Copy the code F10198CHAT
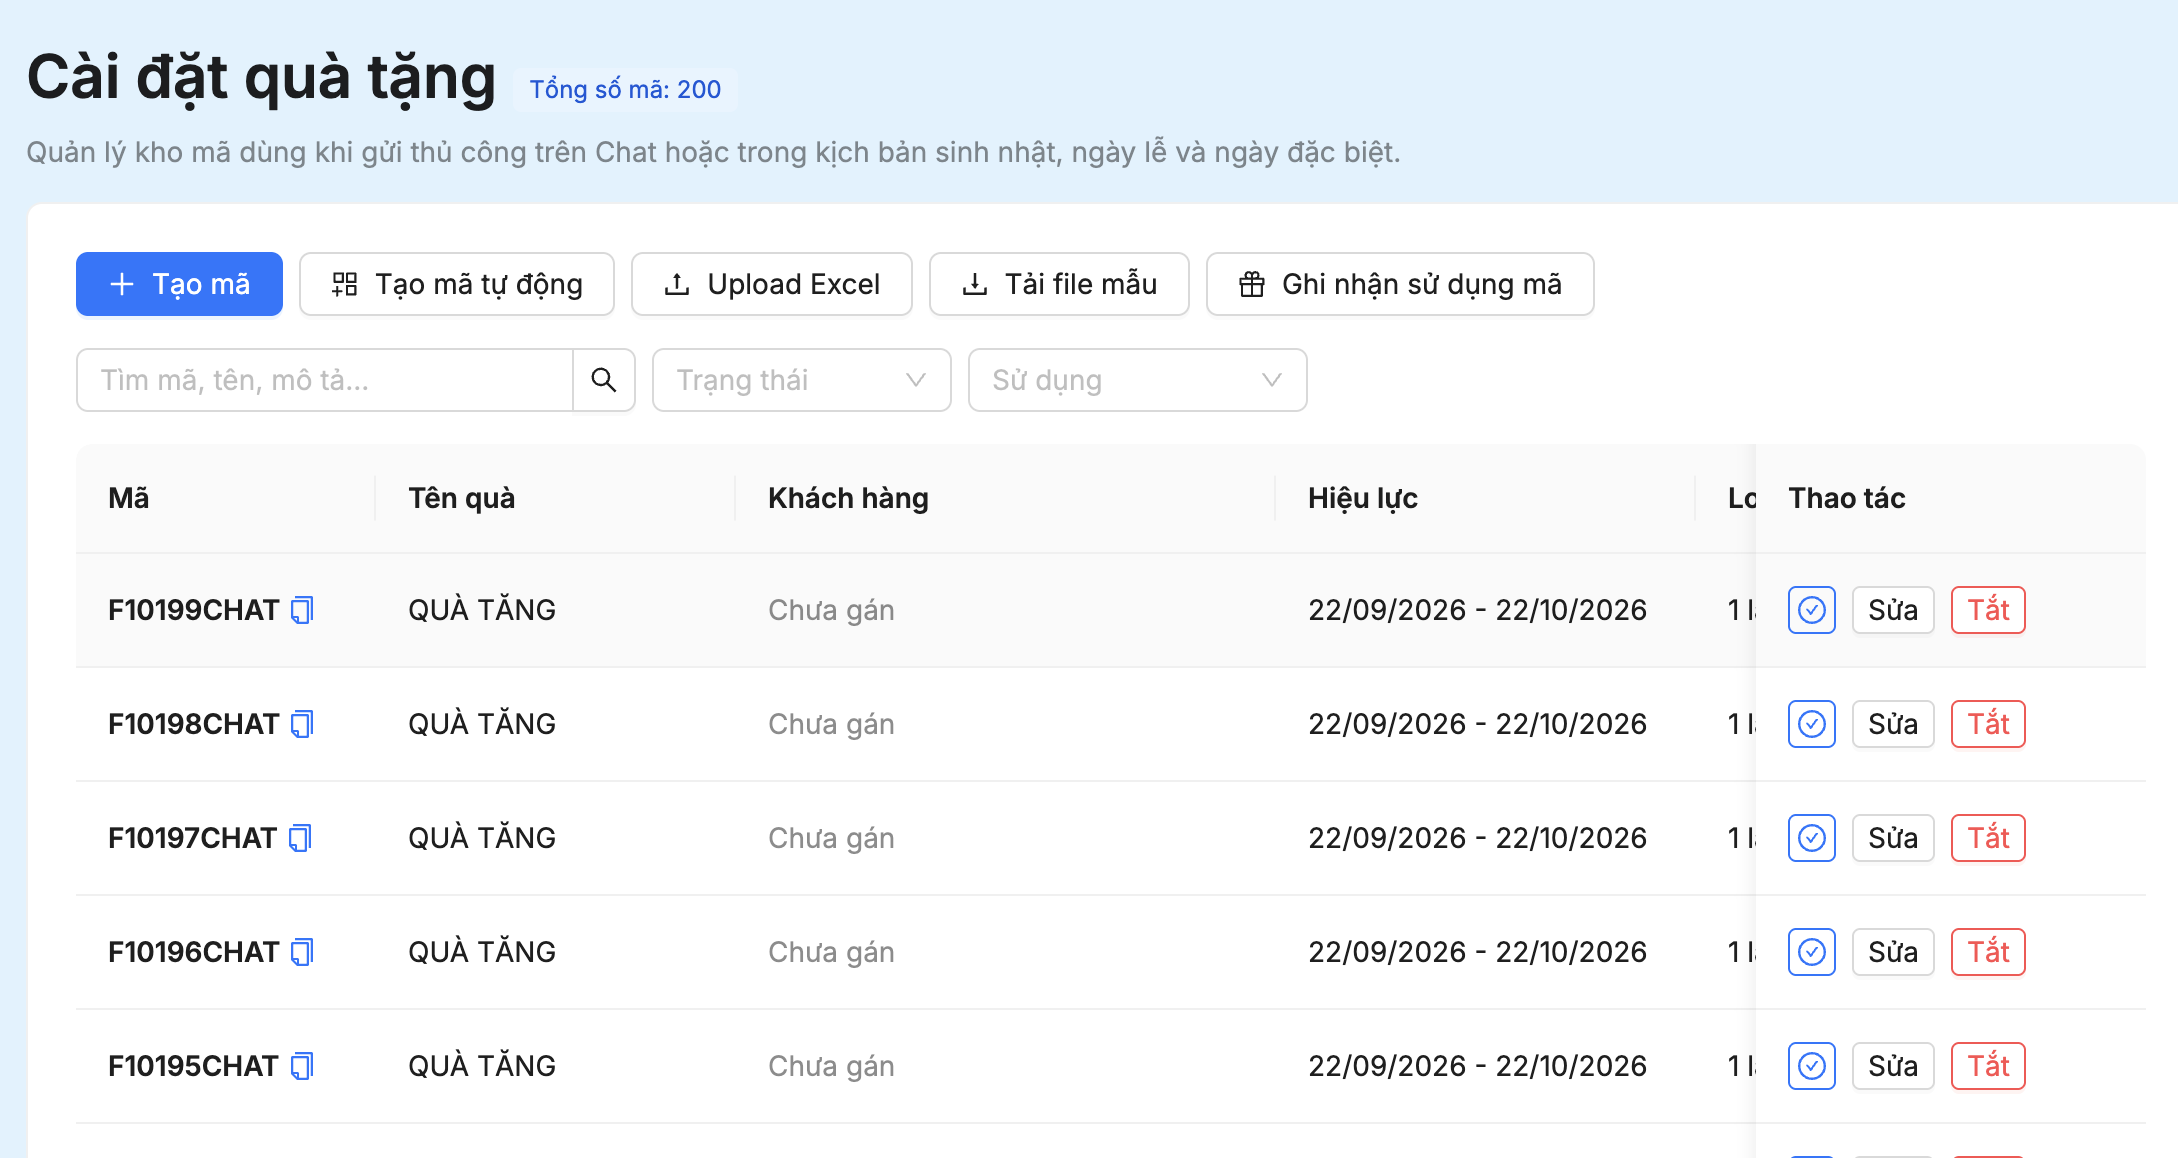Viewport: 2178px width, 1158px height. [302, 724]
